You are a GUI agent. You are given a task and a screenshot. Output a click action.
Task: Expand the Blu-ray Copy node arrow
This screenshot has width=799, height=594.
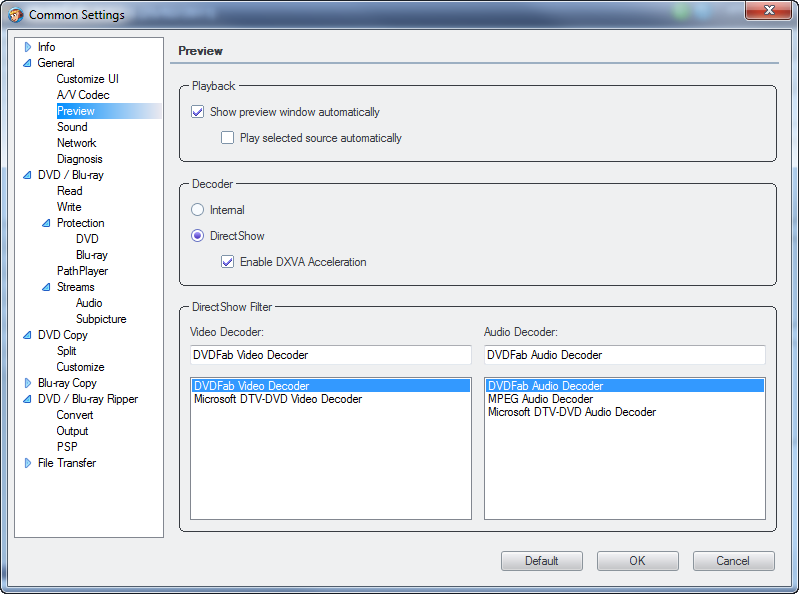click(x=28, y=383)
